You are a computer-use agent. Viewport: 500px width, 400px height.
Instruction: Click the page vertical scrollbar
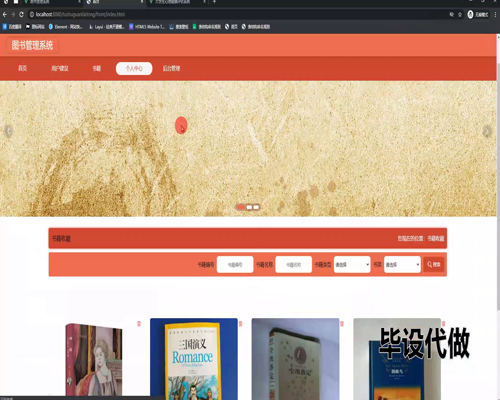tap(498, 187)
